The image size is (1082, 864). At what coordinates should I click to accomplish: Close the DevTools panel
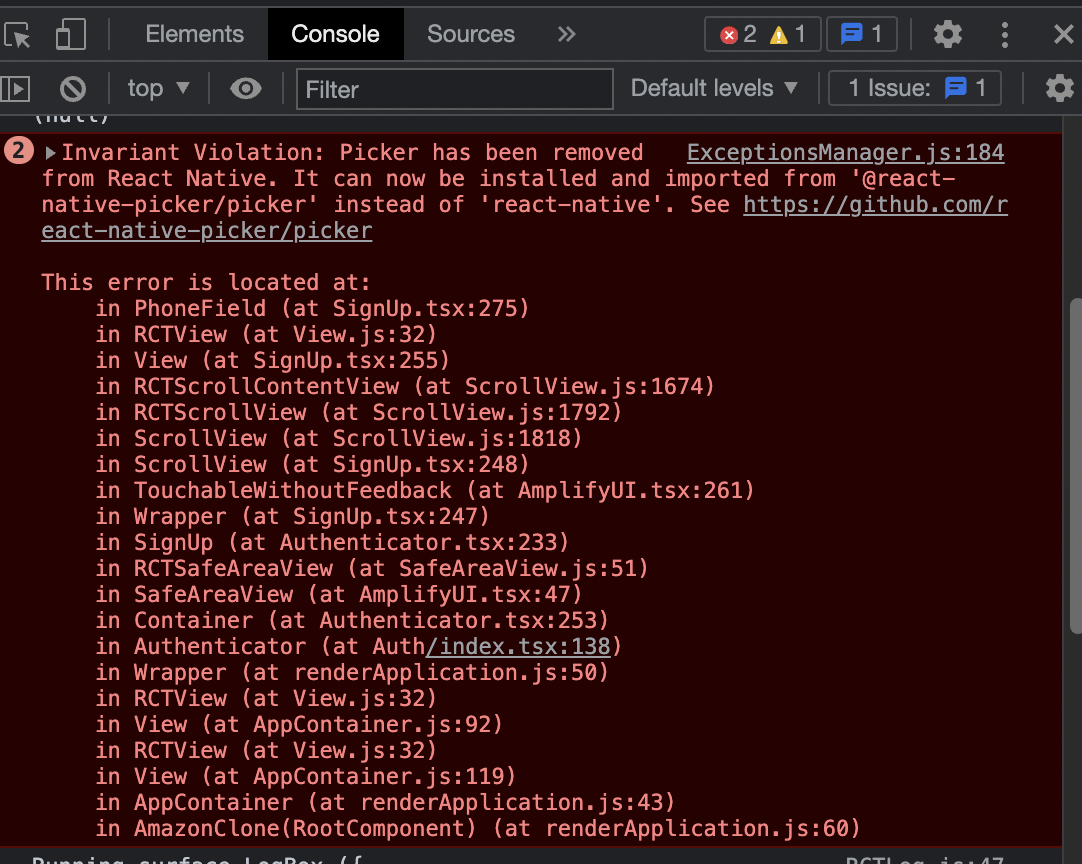point(1064,34)
